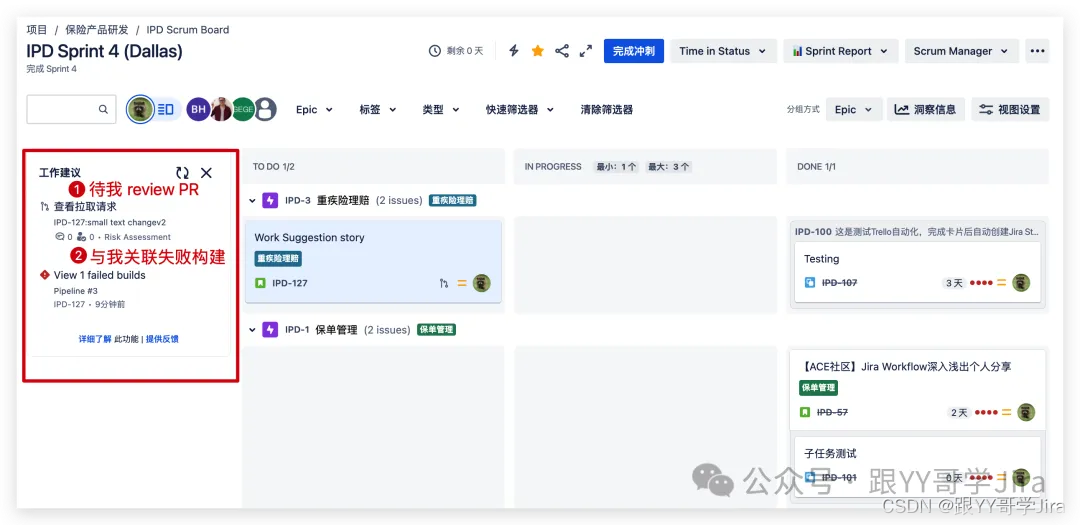Open the Sprint Report dropdown
1080x525 pixels.
pos(840,51)
